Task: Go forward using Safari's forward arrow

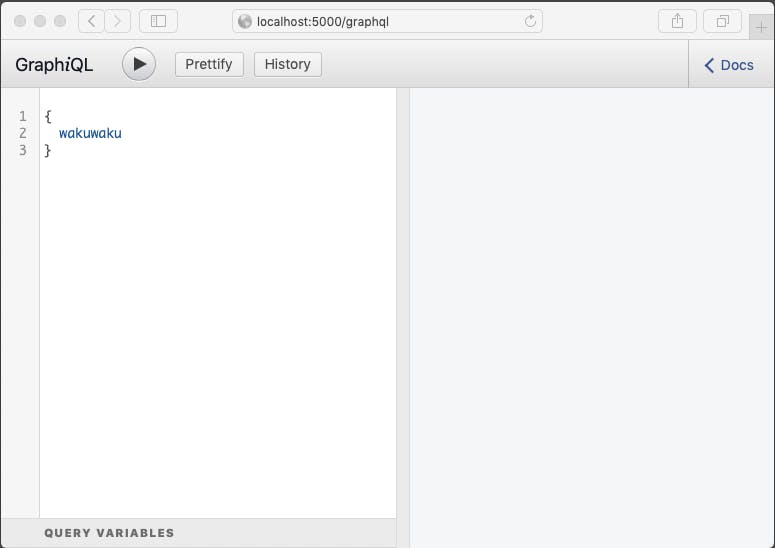Action: pos(118,21)
